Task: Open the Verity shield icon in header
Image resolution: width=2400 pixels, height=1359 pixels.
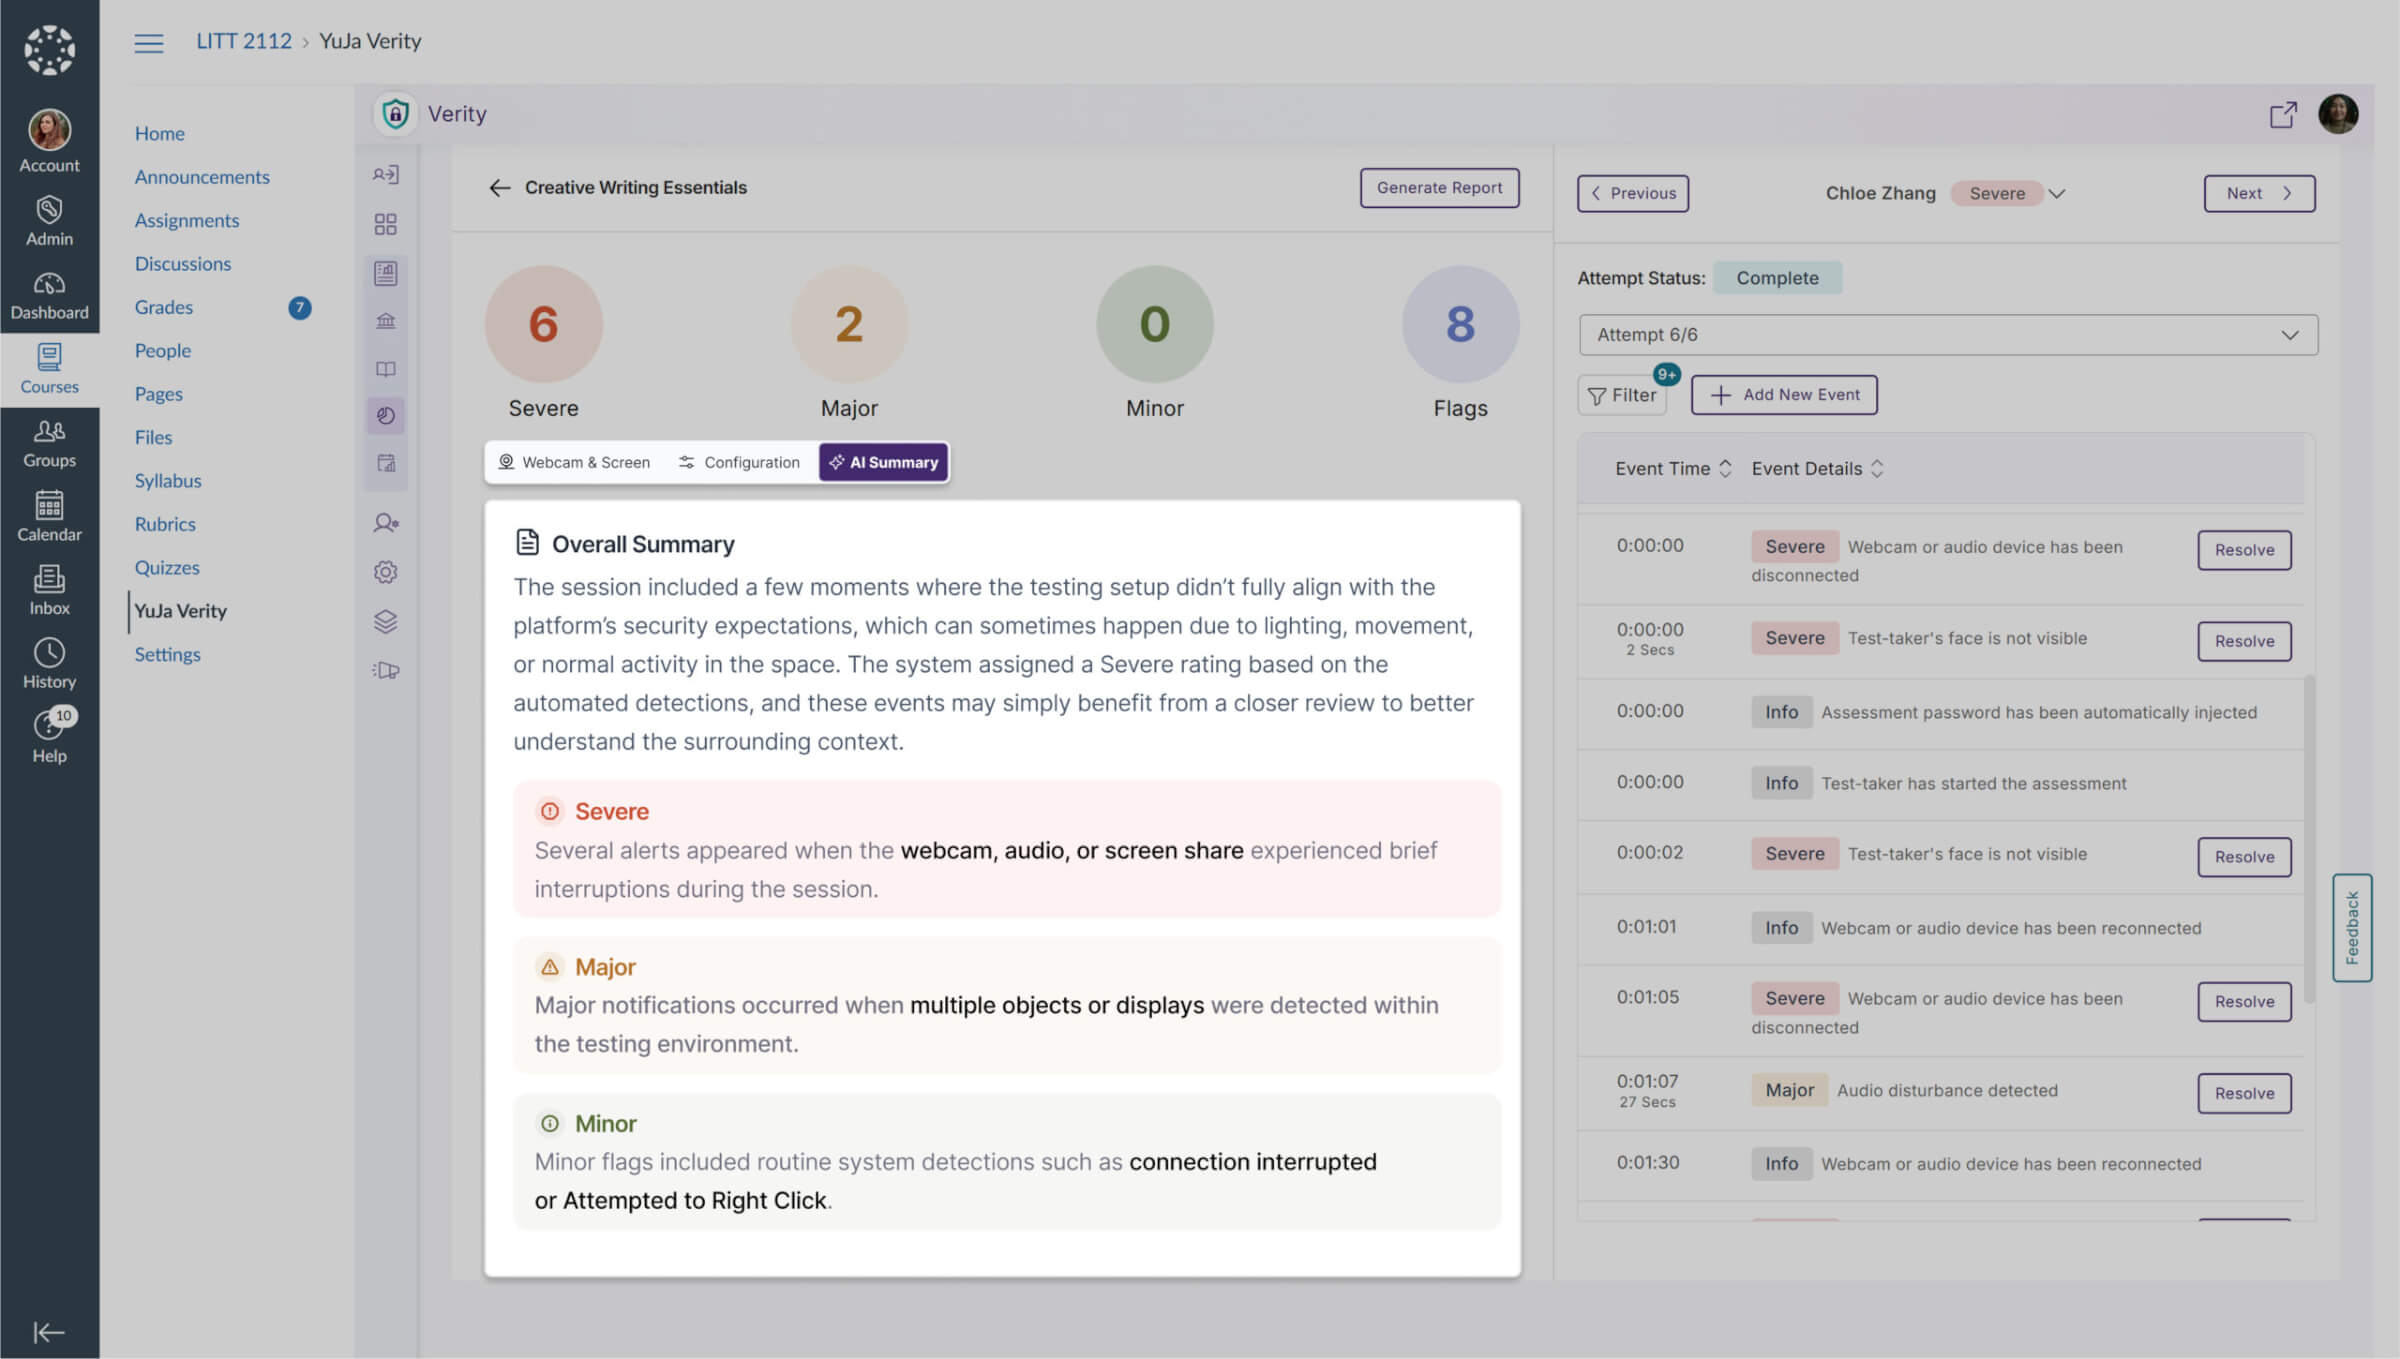Action: (395, 114)
